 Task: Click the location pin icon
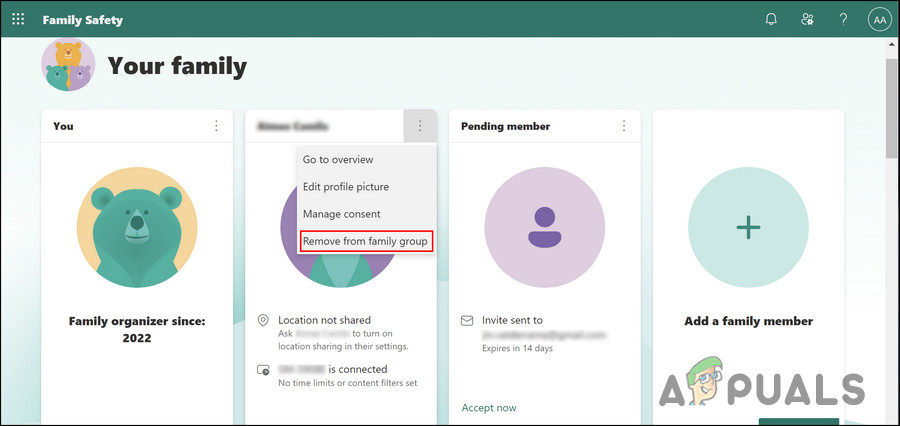coord(263,320)
